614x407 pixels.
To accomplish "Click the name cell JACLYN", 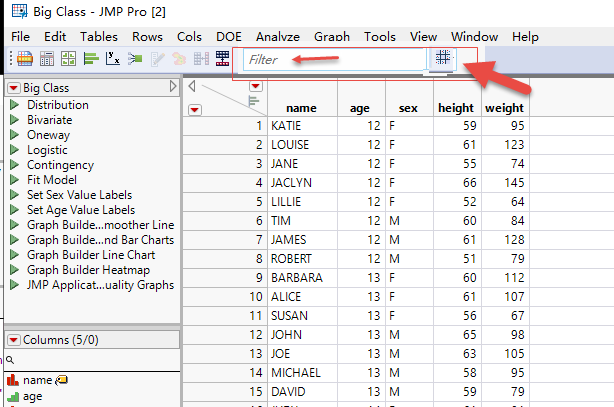I will click(302, 183).
